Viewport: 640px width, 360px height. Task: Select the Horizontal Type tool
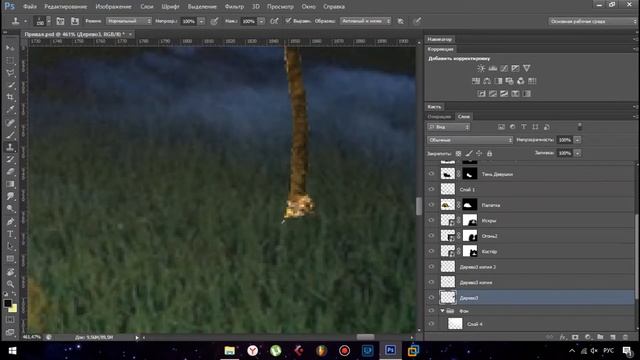[x=10, y=234]
